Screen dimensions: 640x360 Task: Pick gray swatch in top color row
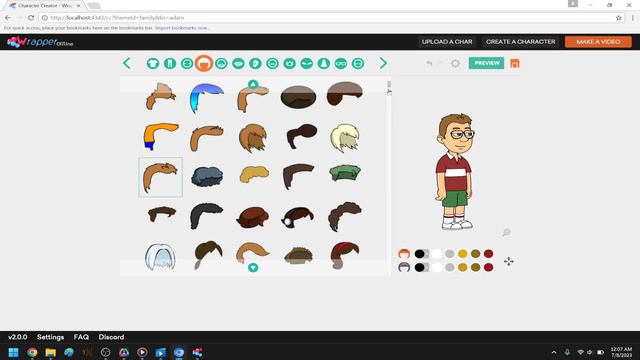[449, 254]
